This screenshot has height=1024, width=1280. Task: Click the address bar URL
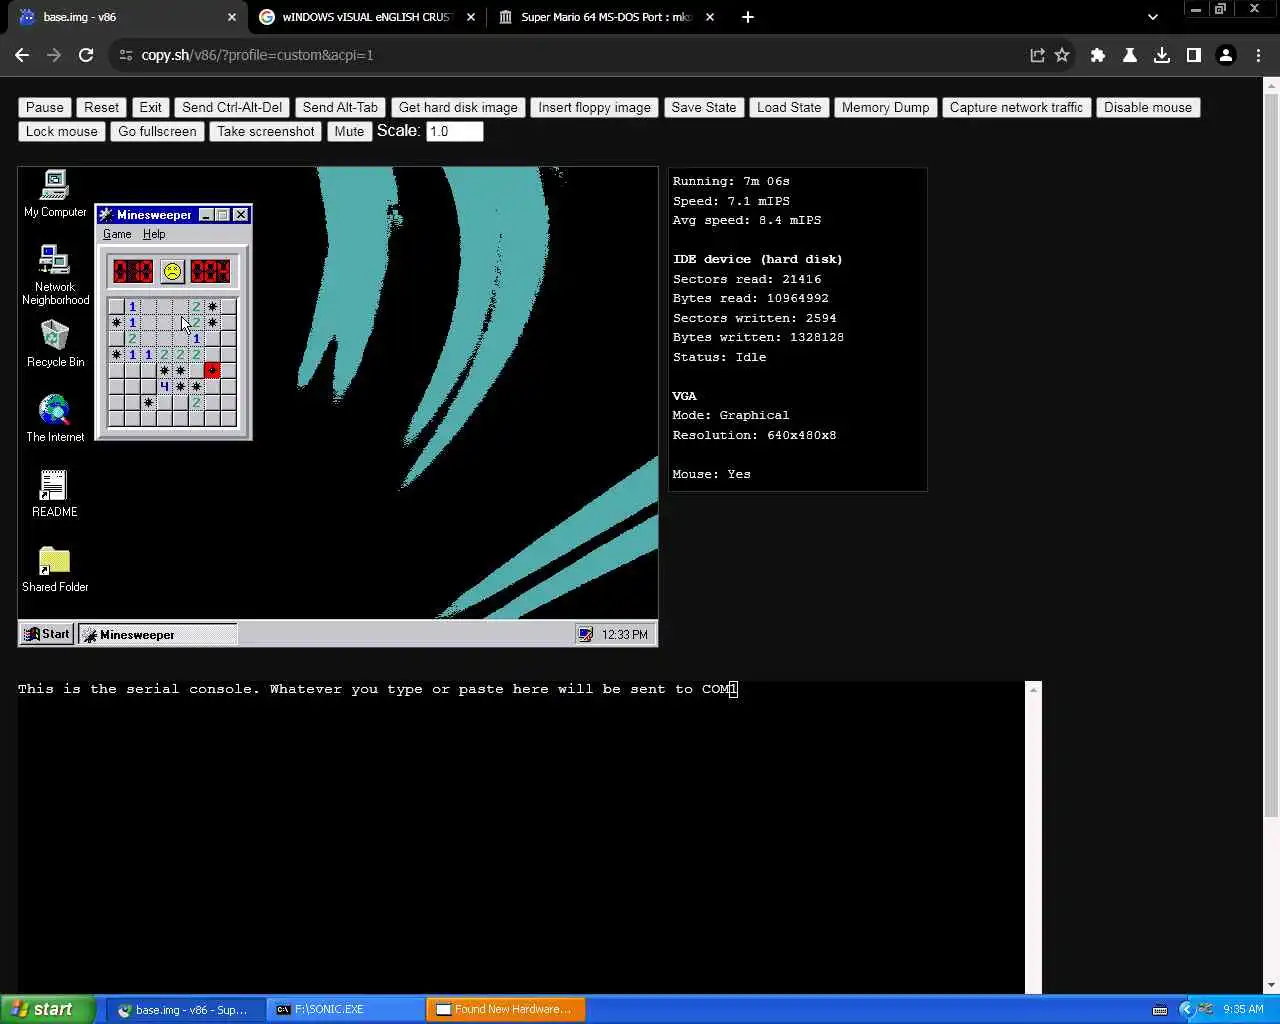click(257, 55)
